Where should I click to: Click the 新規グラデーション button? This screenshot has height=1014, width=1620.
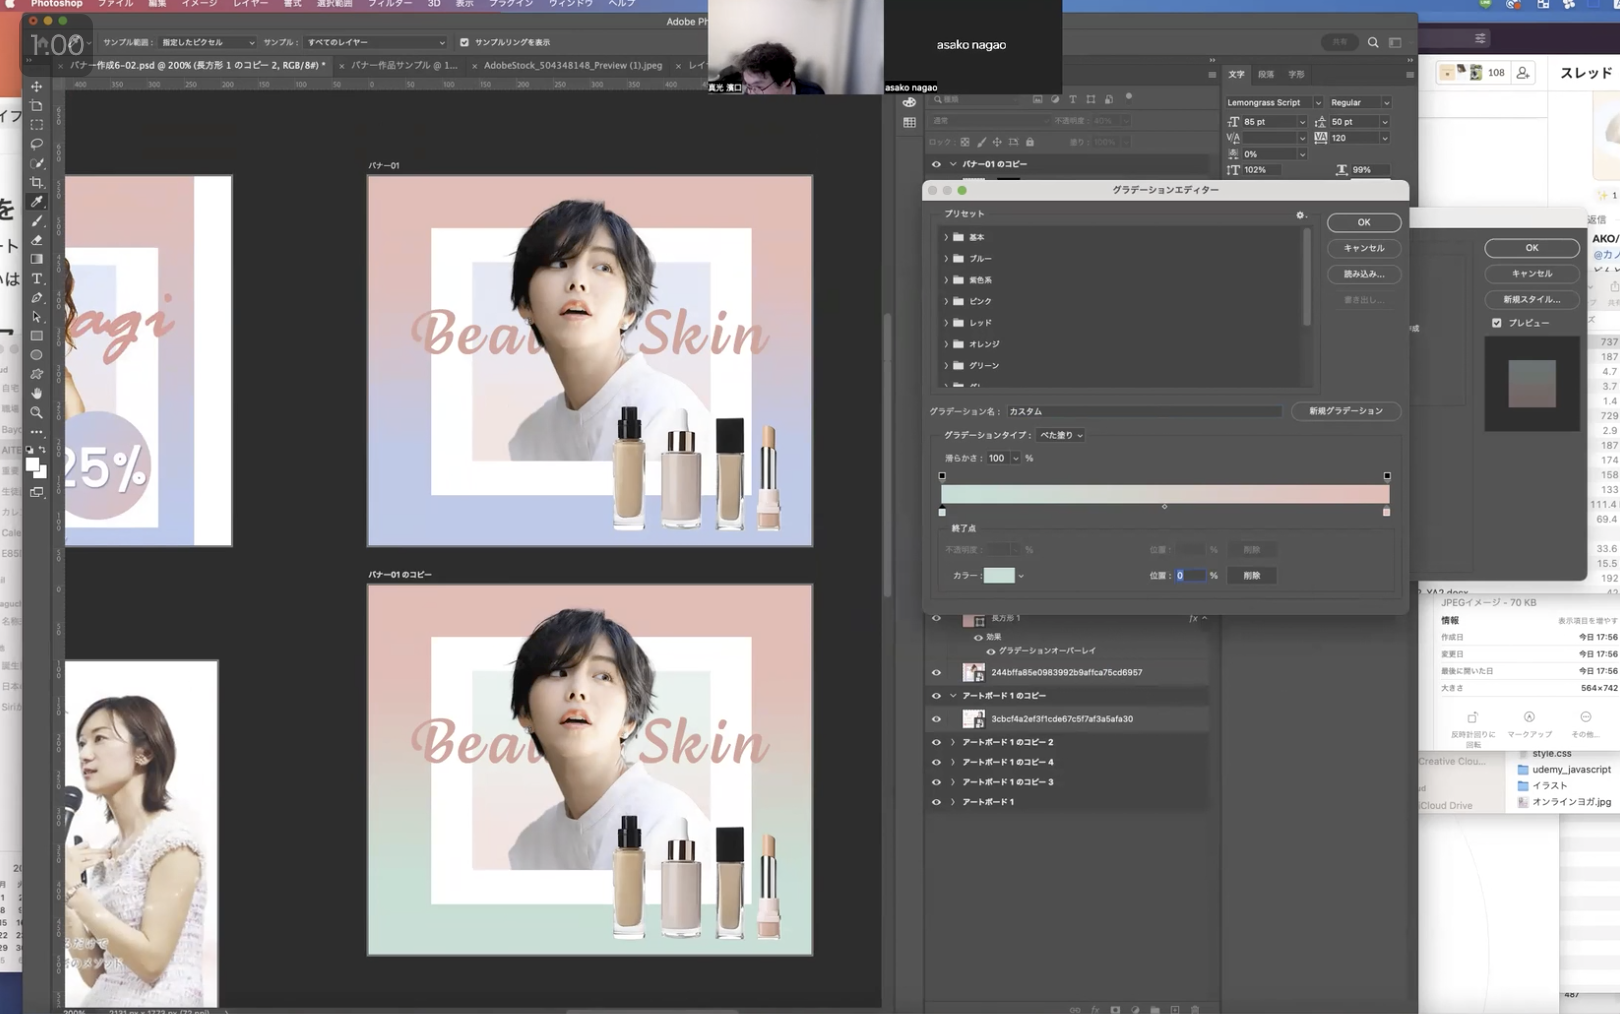[x=1345, y=411]
